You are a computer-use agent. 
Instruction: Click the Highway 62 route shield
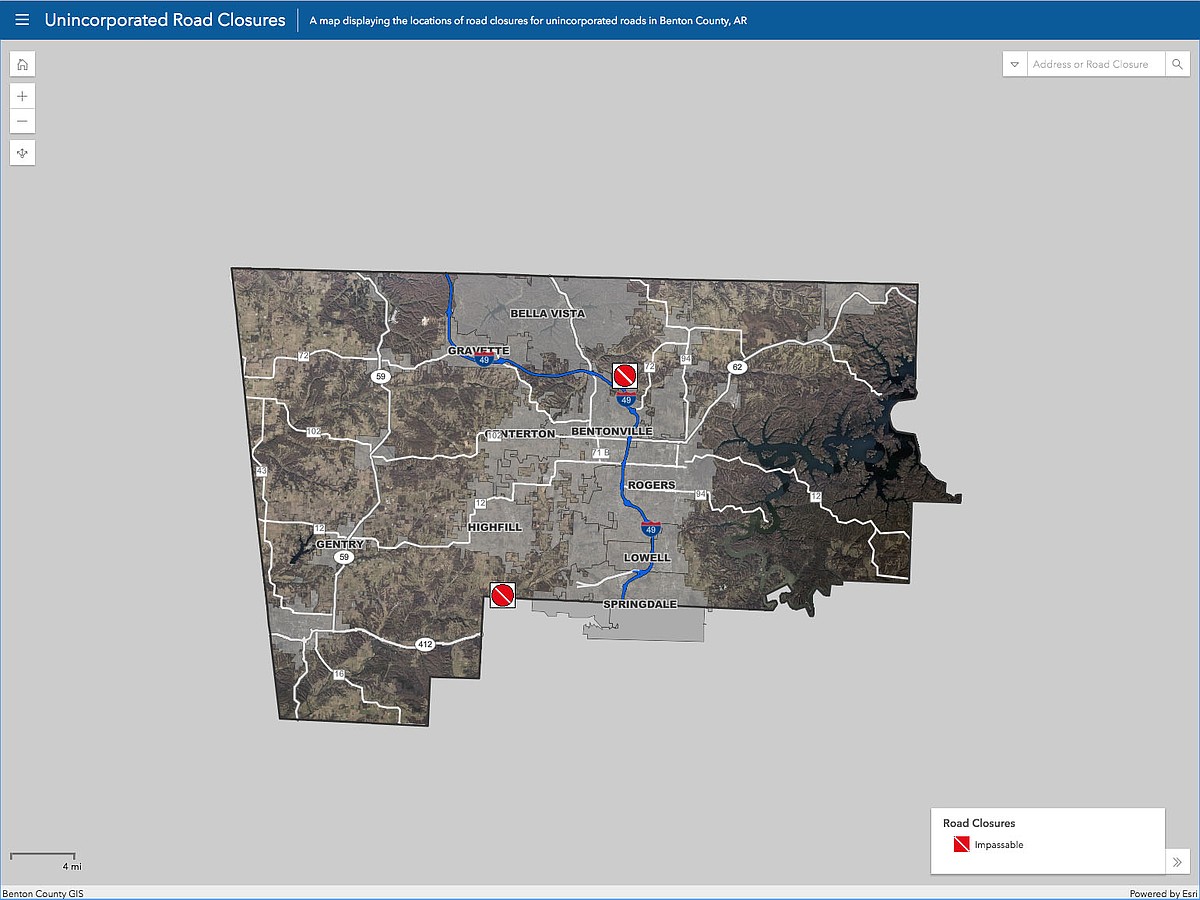(737, 367)
